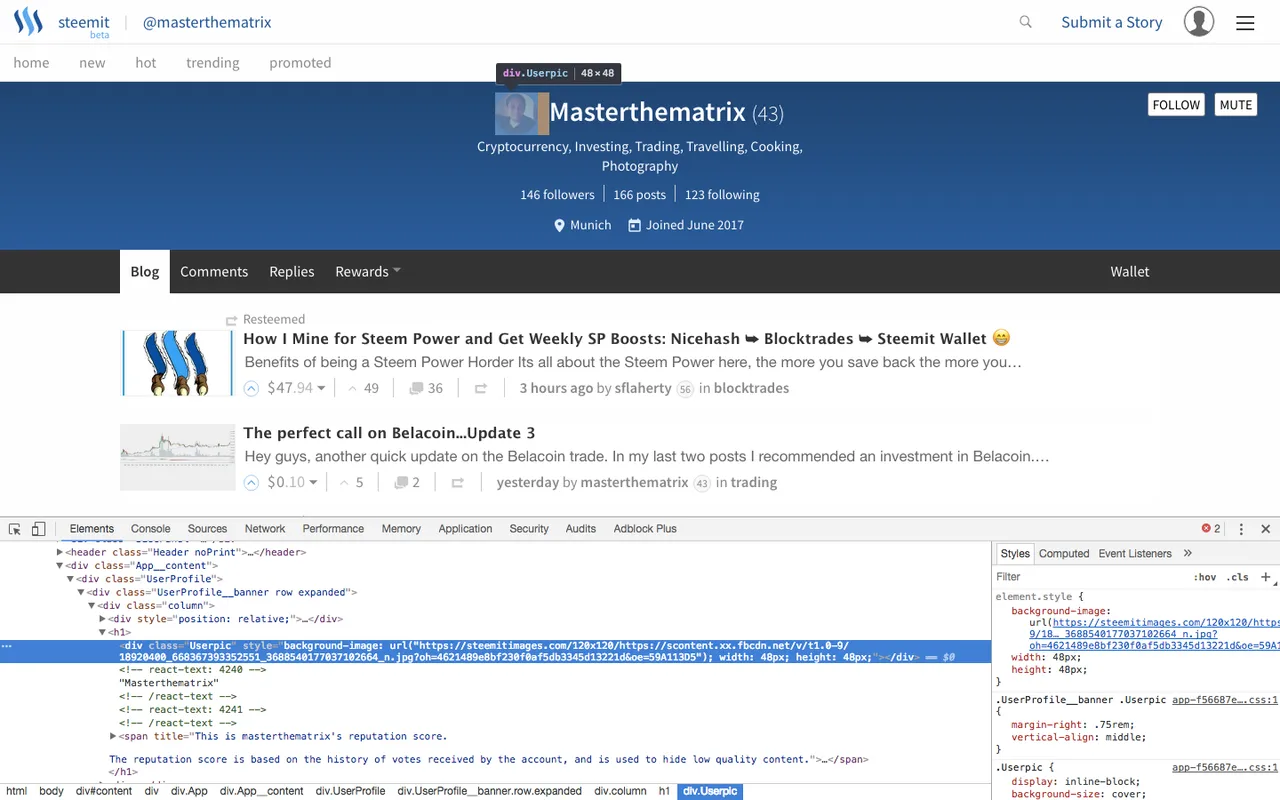Go to promoted navigation link
Viewport: 1280px width, 800px height.
tap(300, 62)
